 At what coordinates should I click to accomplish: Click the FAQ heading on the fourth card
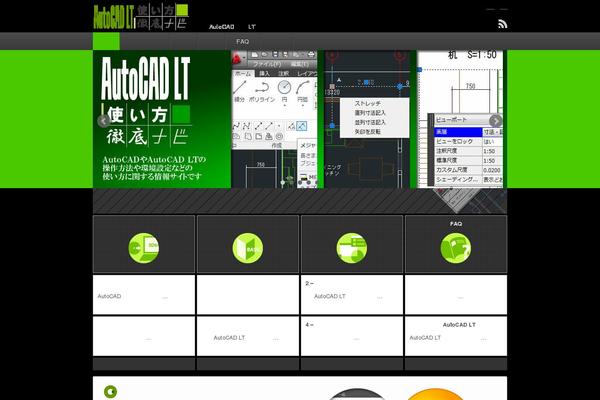click(x=456, y=224)
